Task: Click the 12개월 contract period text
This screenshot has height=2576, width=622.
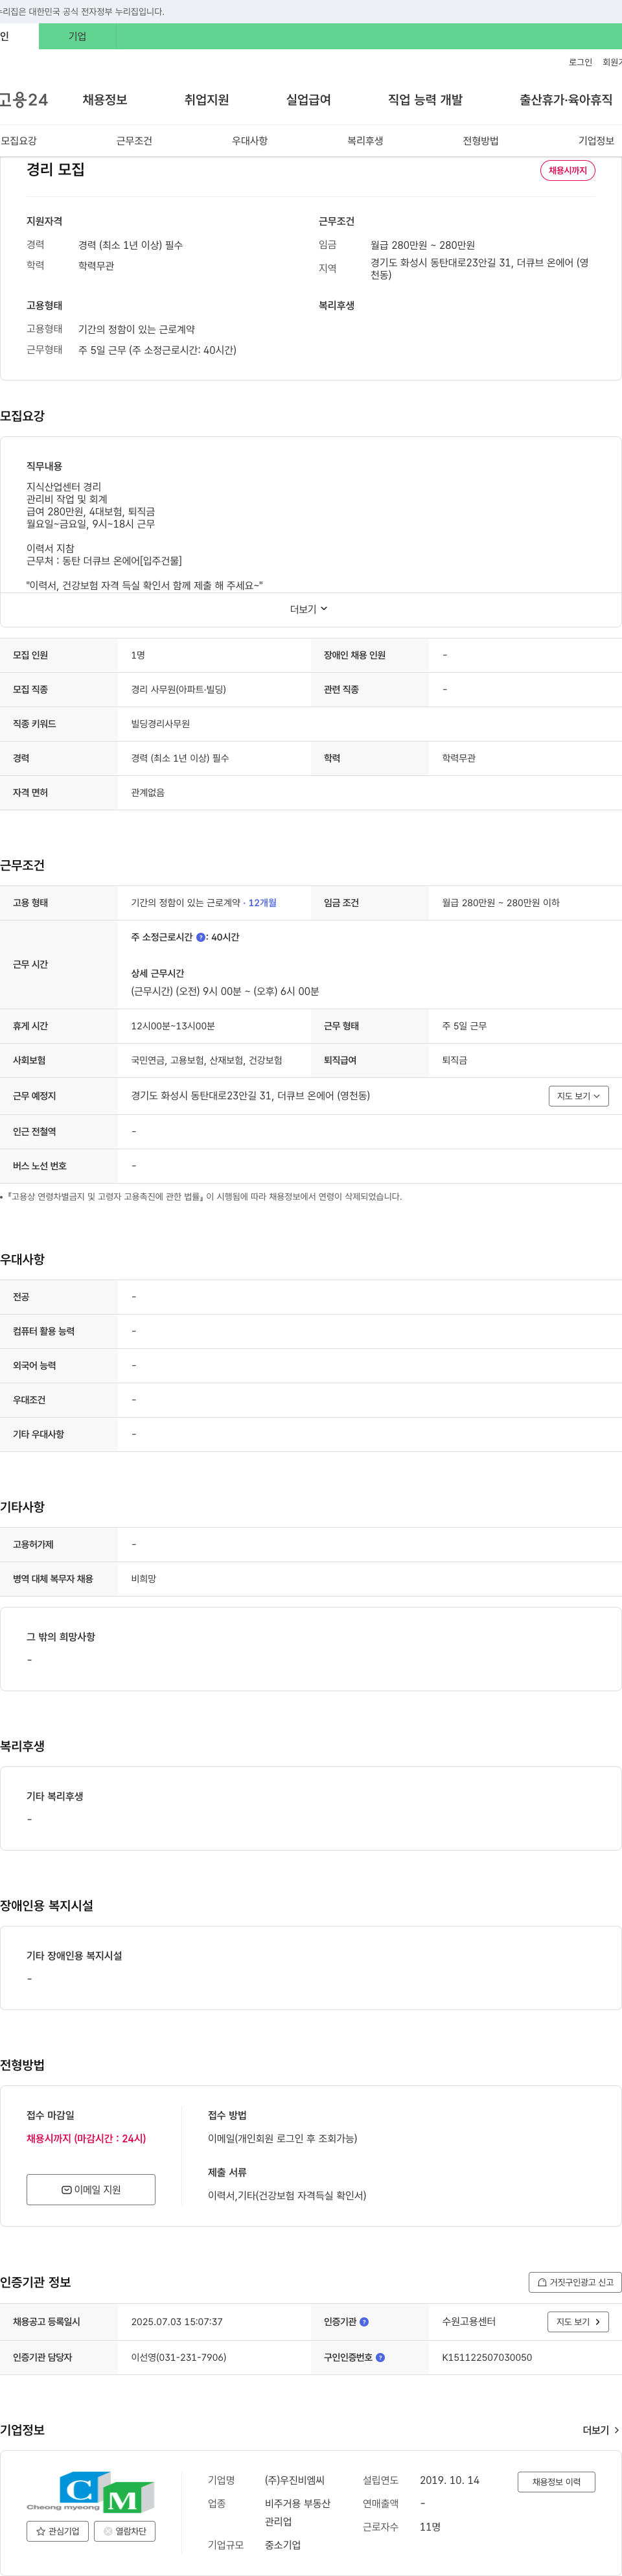Action: click(262, 903)
